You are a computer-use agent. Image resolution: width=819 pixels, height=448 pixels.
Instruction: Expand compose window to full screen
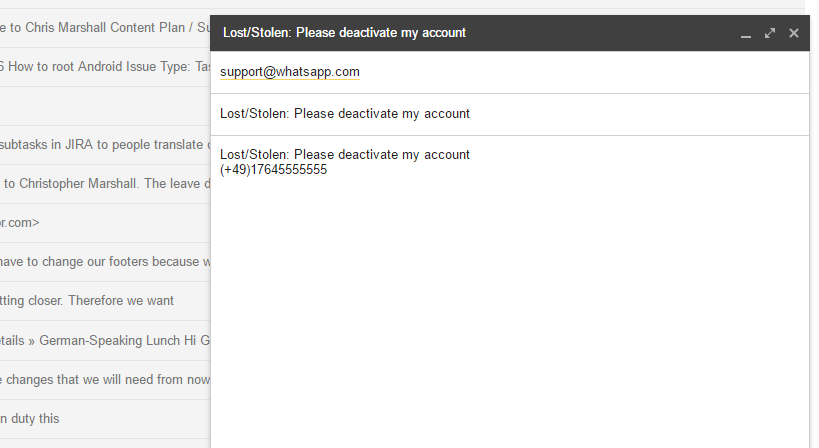click(770, 33)
